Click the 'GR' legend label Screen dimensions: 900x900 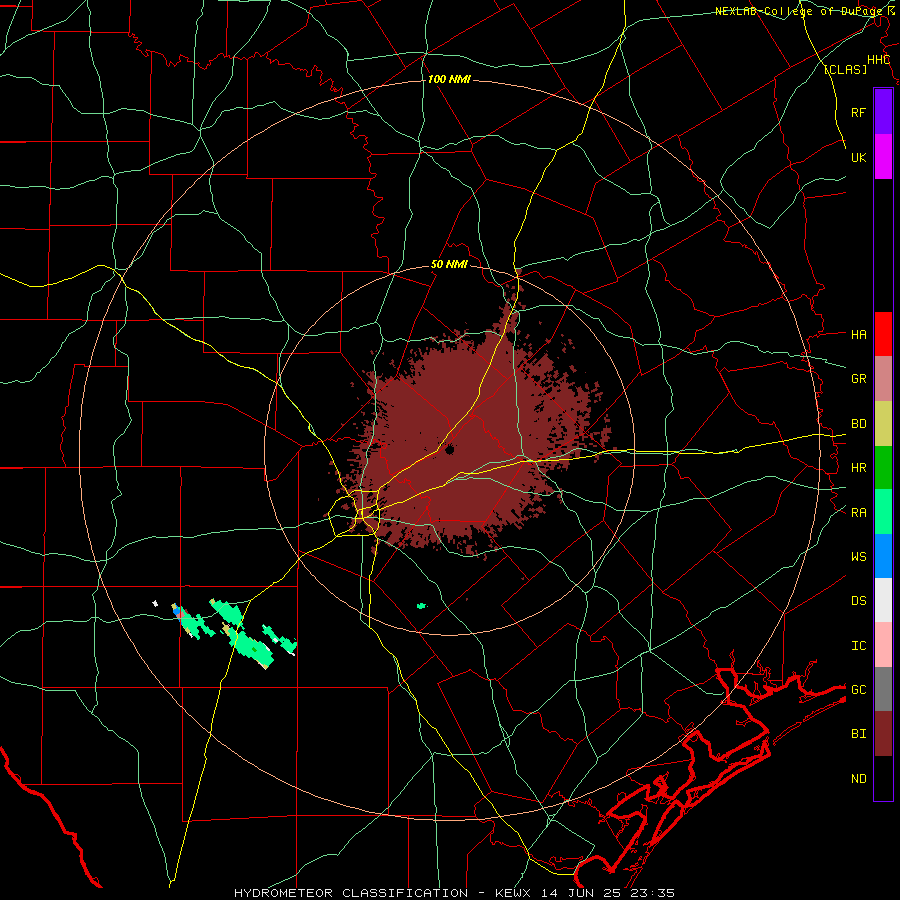(x=858, y=379)
